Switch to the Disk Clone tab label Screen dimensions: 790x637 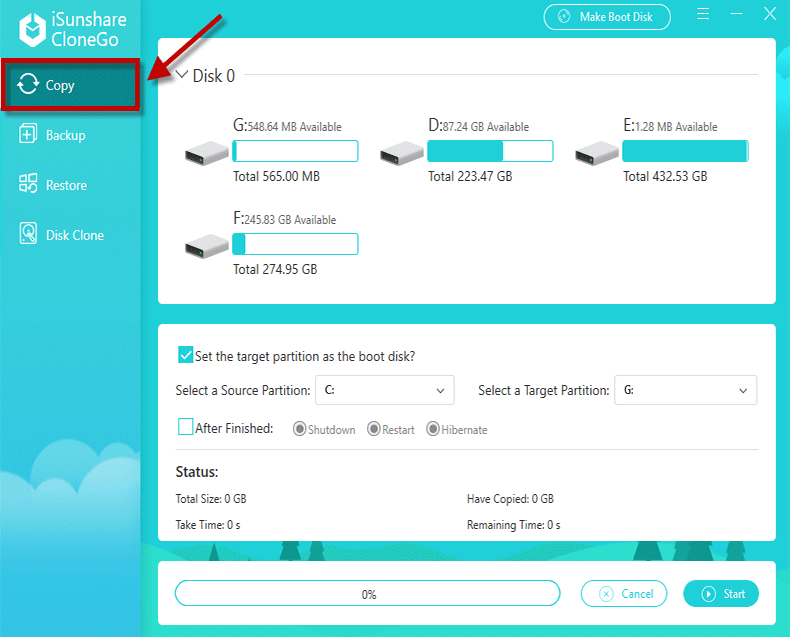coord(75,235)
